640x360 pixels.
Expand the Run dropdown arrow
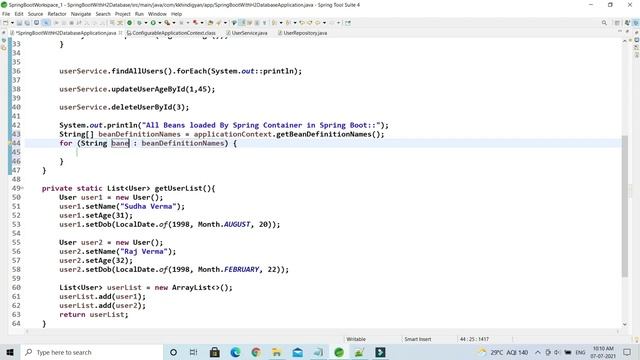[159, 23]
